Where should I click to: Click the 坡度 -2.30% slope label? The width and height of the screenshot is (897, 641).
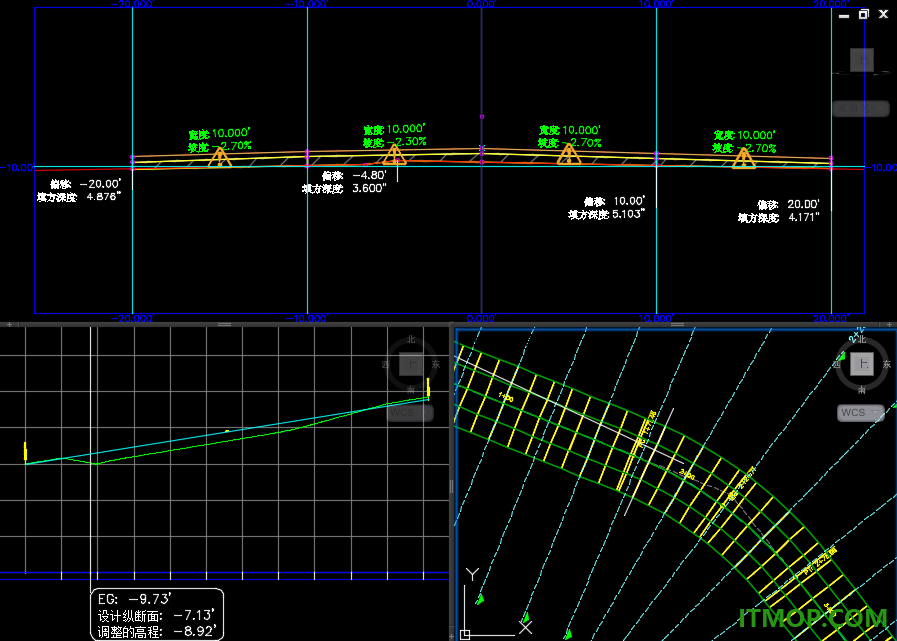point(394,141)
